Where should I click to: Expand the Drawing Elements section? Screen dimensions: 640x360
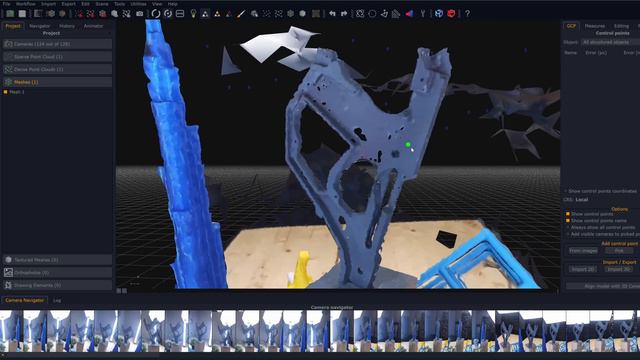[x=57, y=285]
